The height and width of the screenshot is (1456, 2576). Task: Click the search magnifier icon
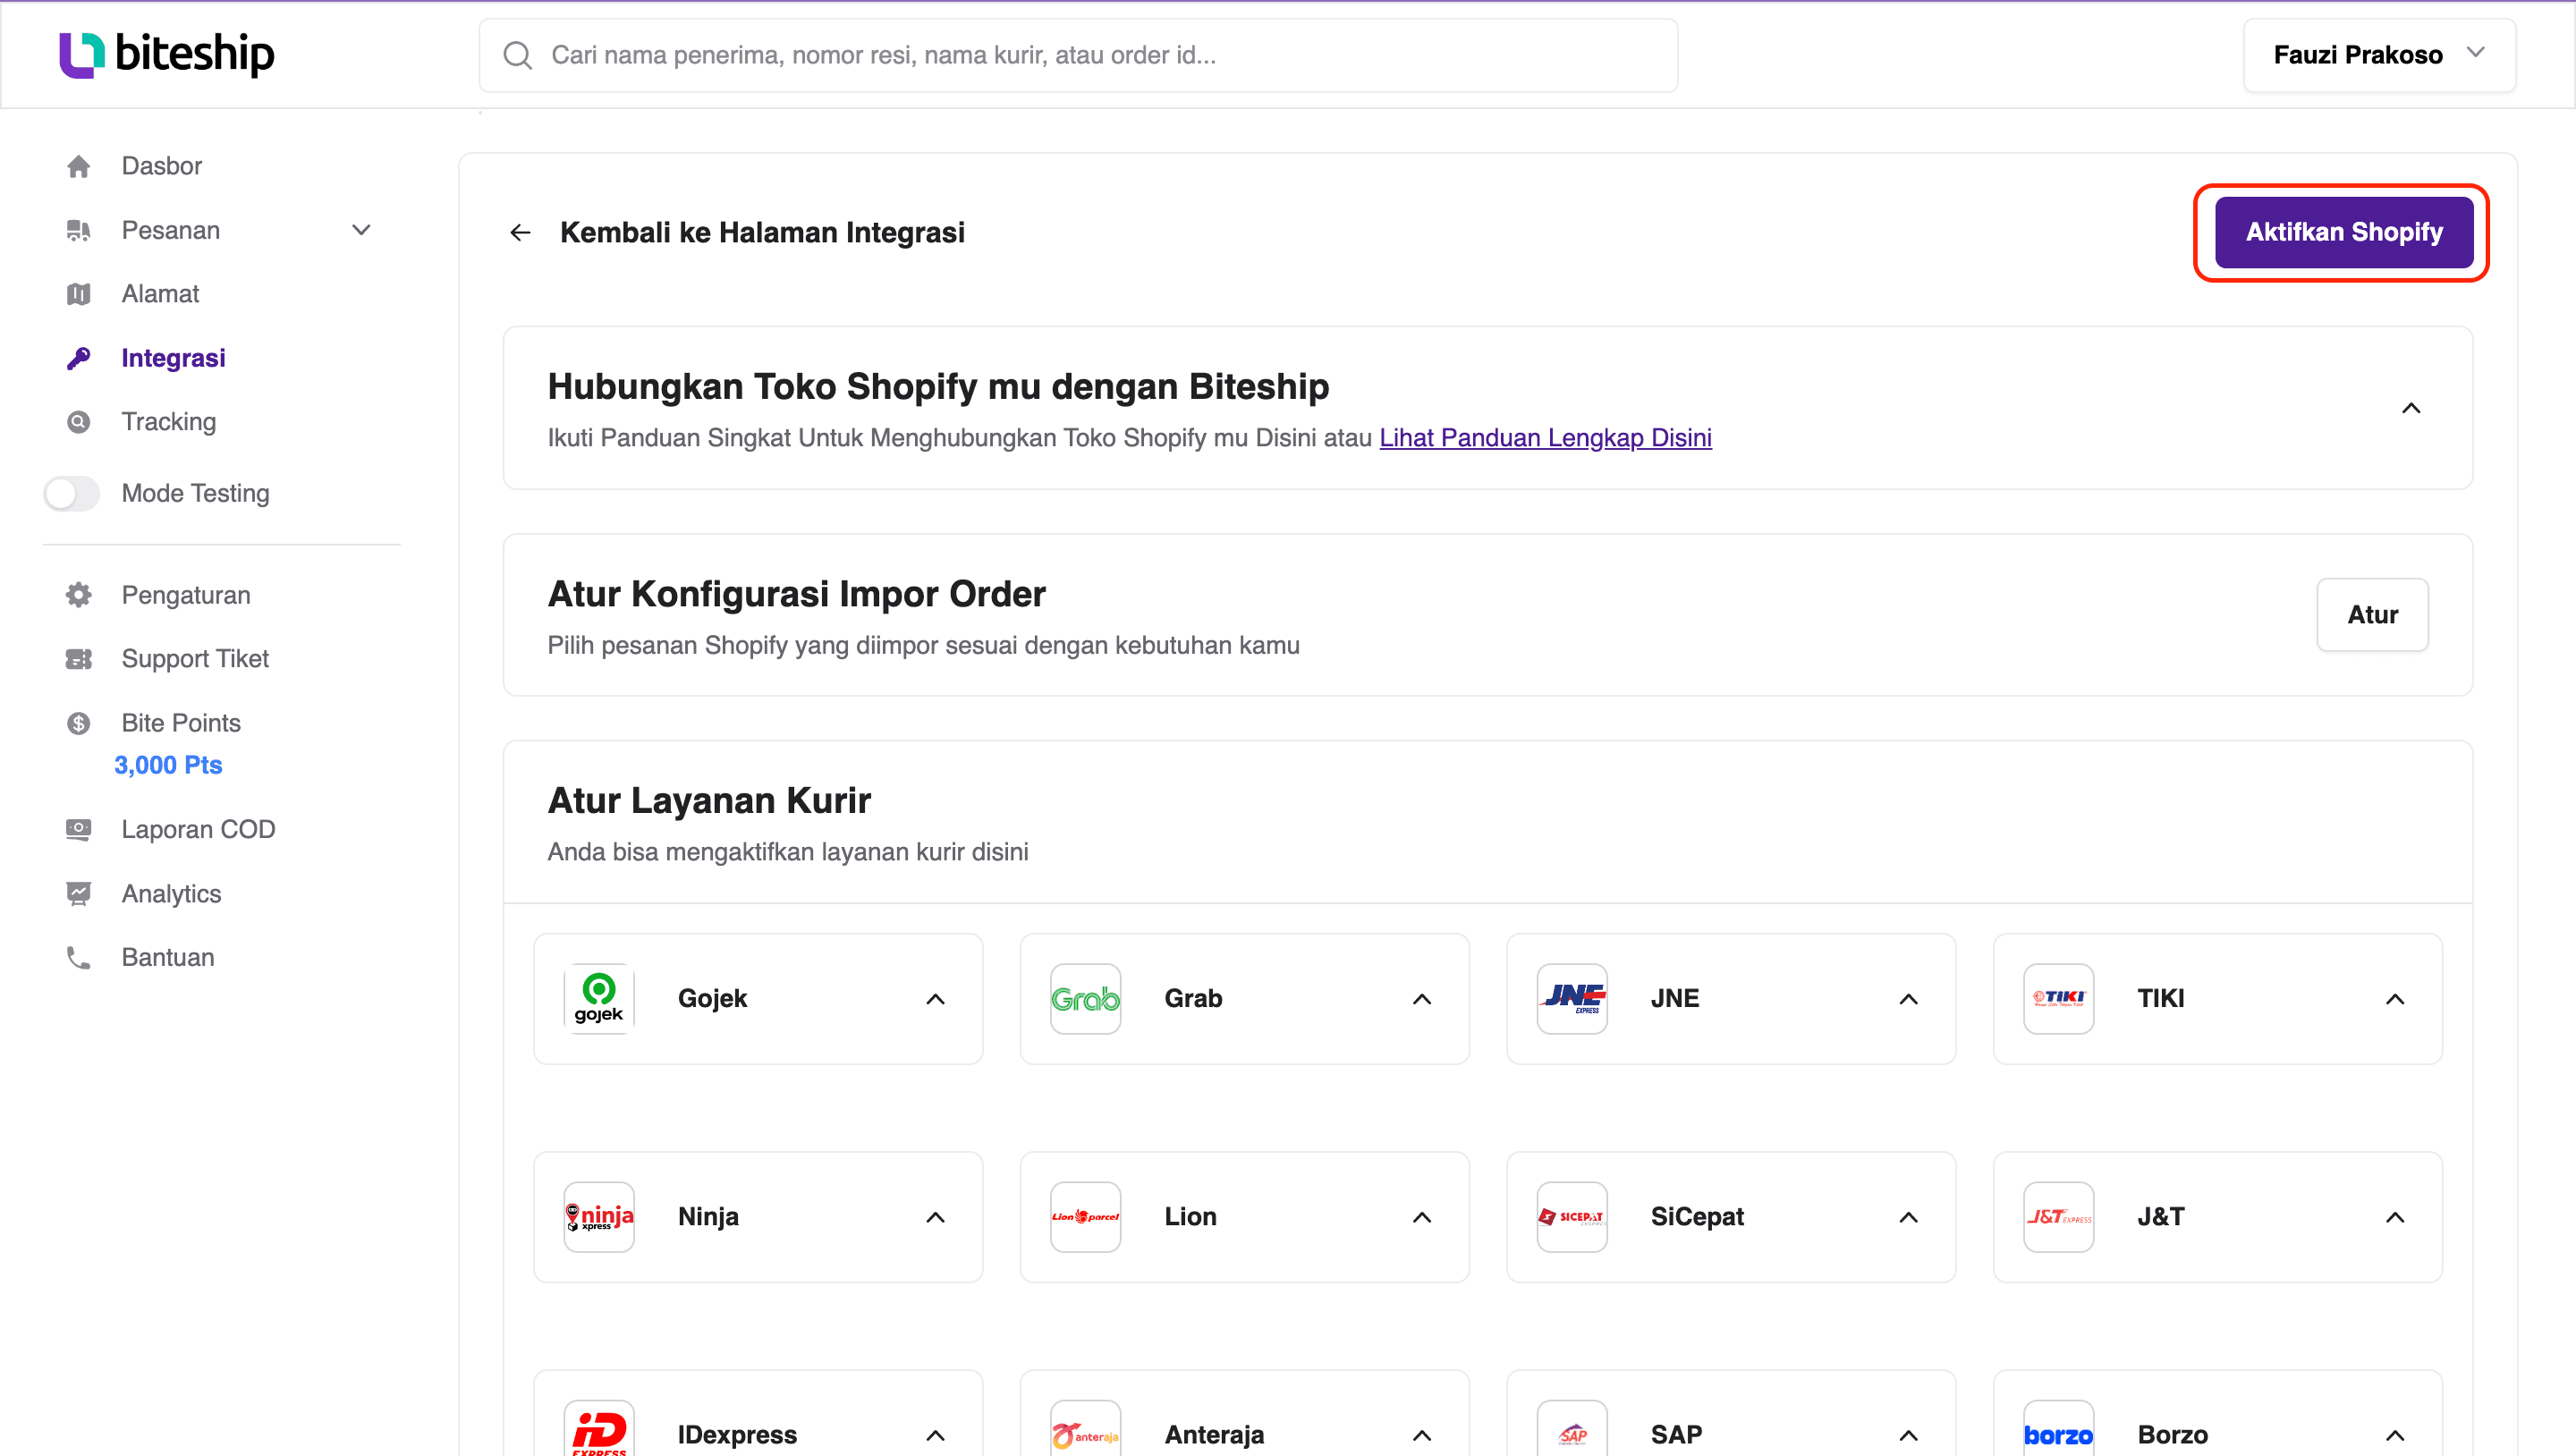pos(517,55)
